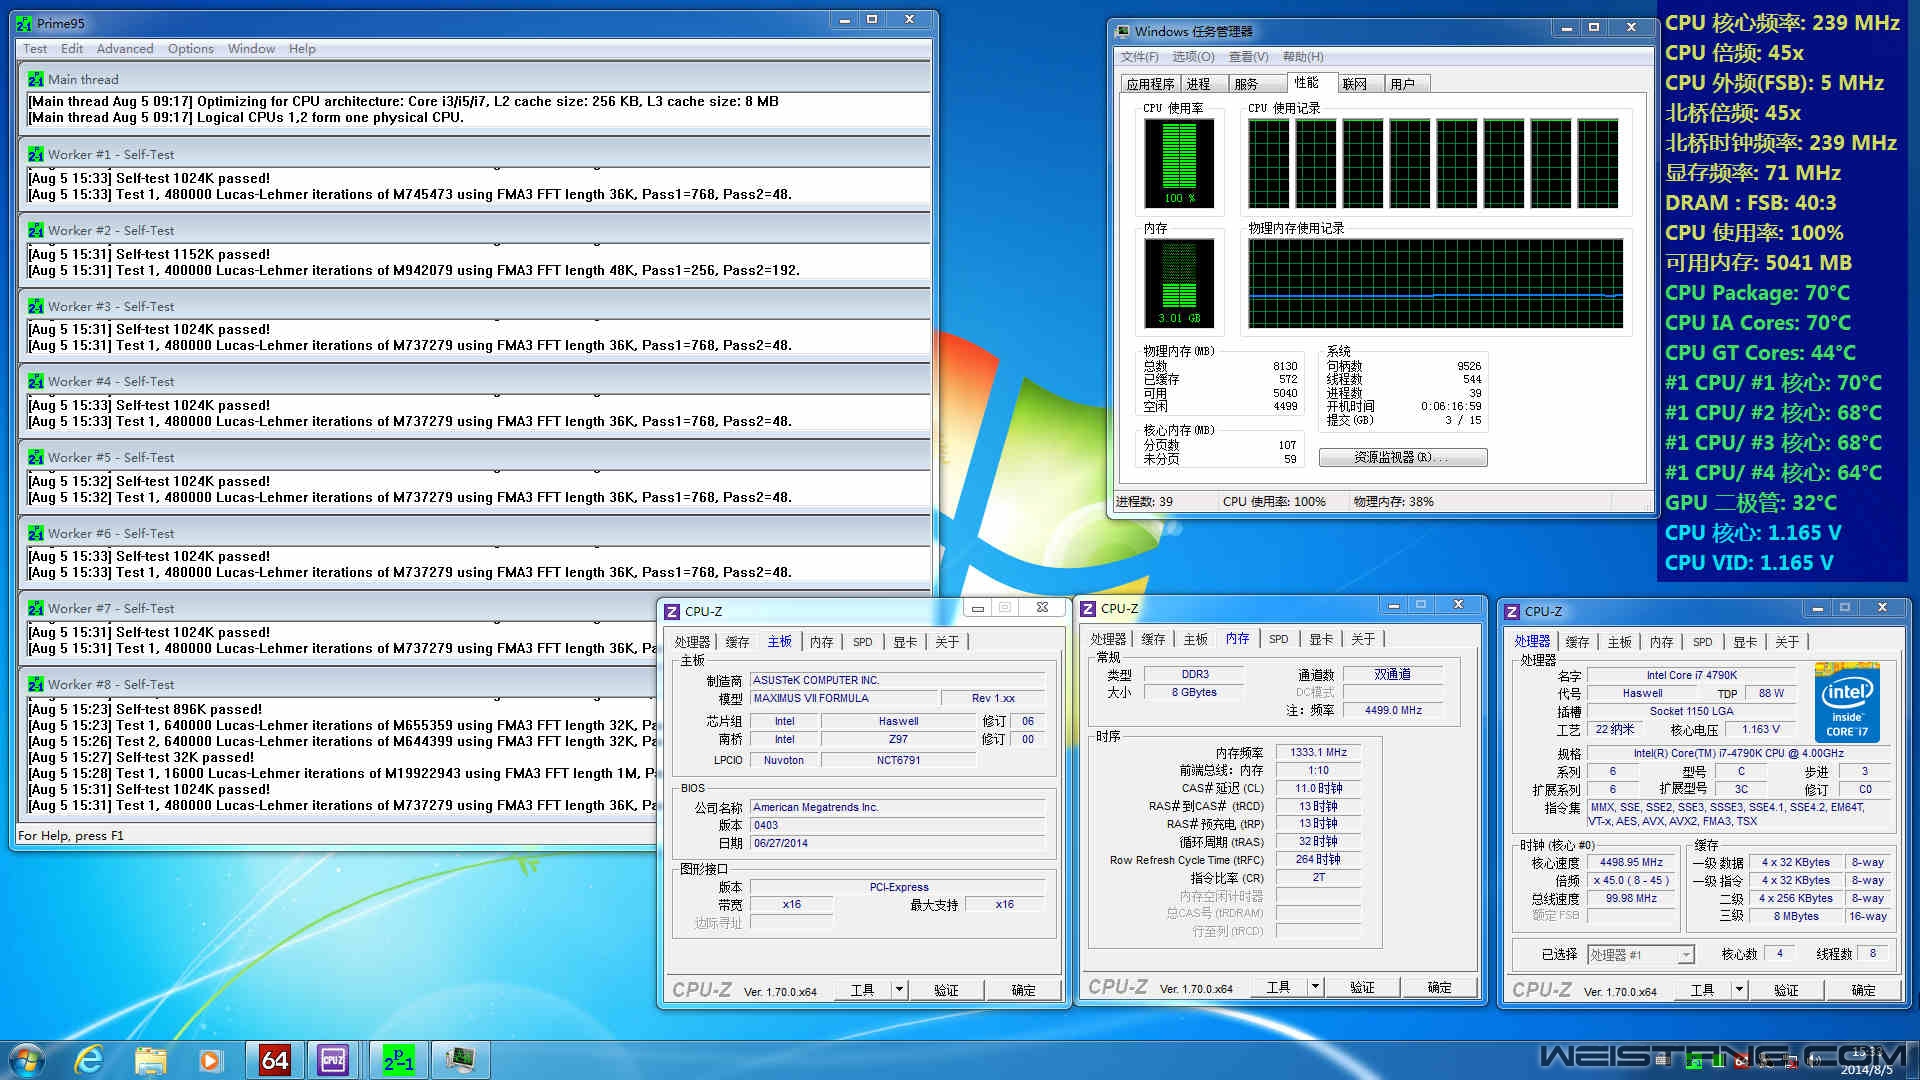Click Worker #3 Self-Test window icon

coord(36,306)
